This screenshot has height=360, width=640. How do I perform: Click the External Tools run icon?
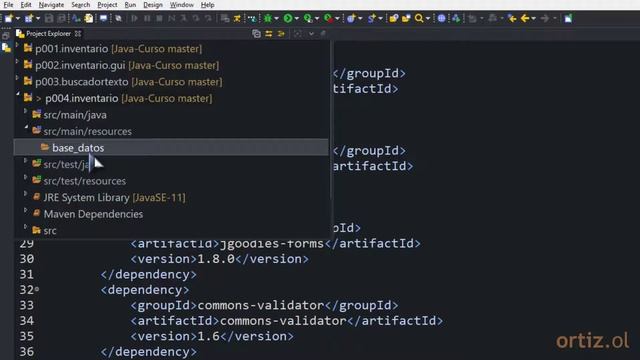(328, 18)
